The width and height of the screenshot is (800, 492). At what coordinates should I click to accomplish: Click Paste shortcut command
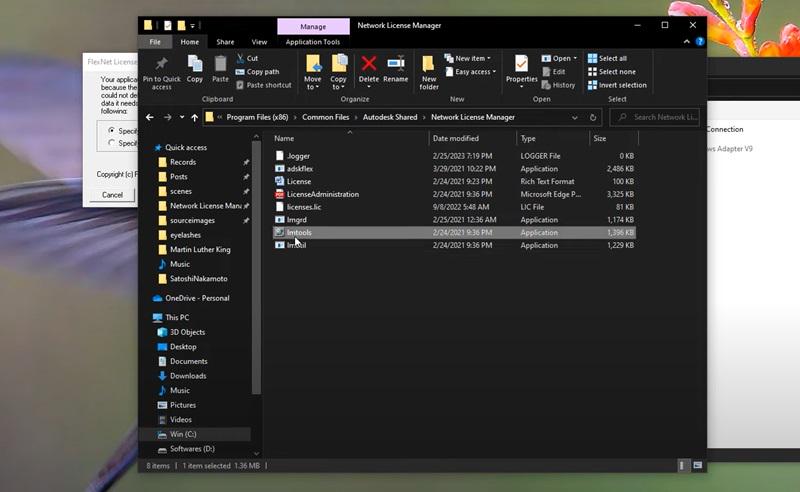[x=264, y=85]
